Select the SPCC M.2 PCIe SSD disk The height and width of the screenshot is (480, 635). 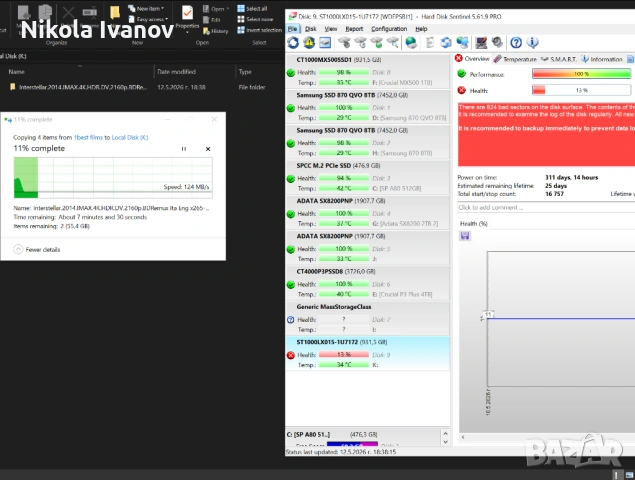pyautogui.click(x=368, y=177)
